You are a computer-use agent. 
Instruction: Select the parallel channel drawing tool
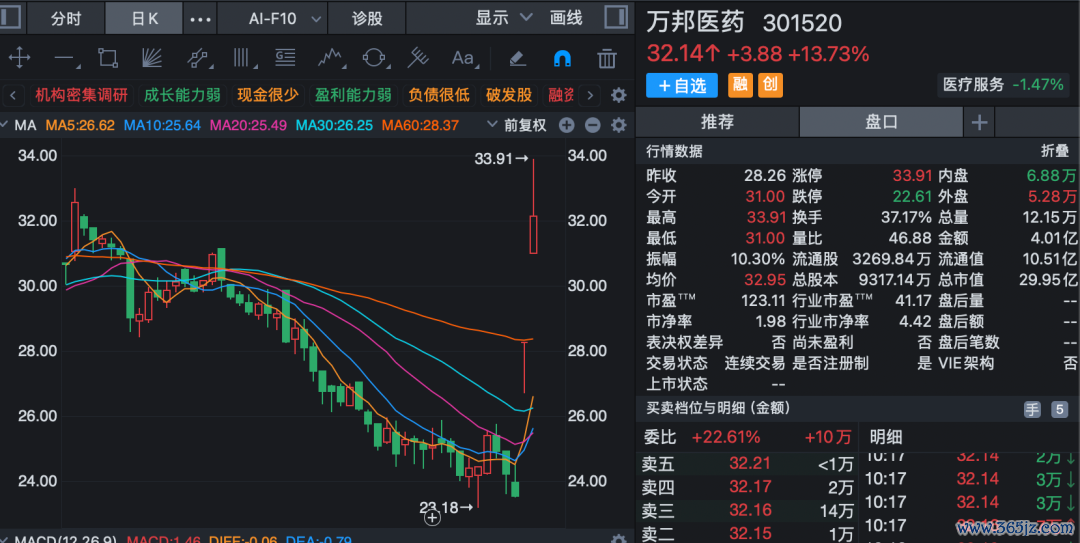[x=198, y=58]
